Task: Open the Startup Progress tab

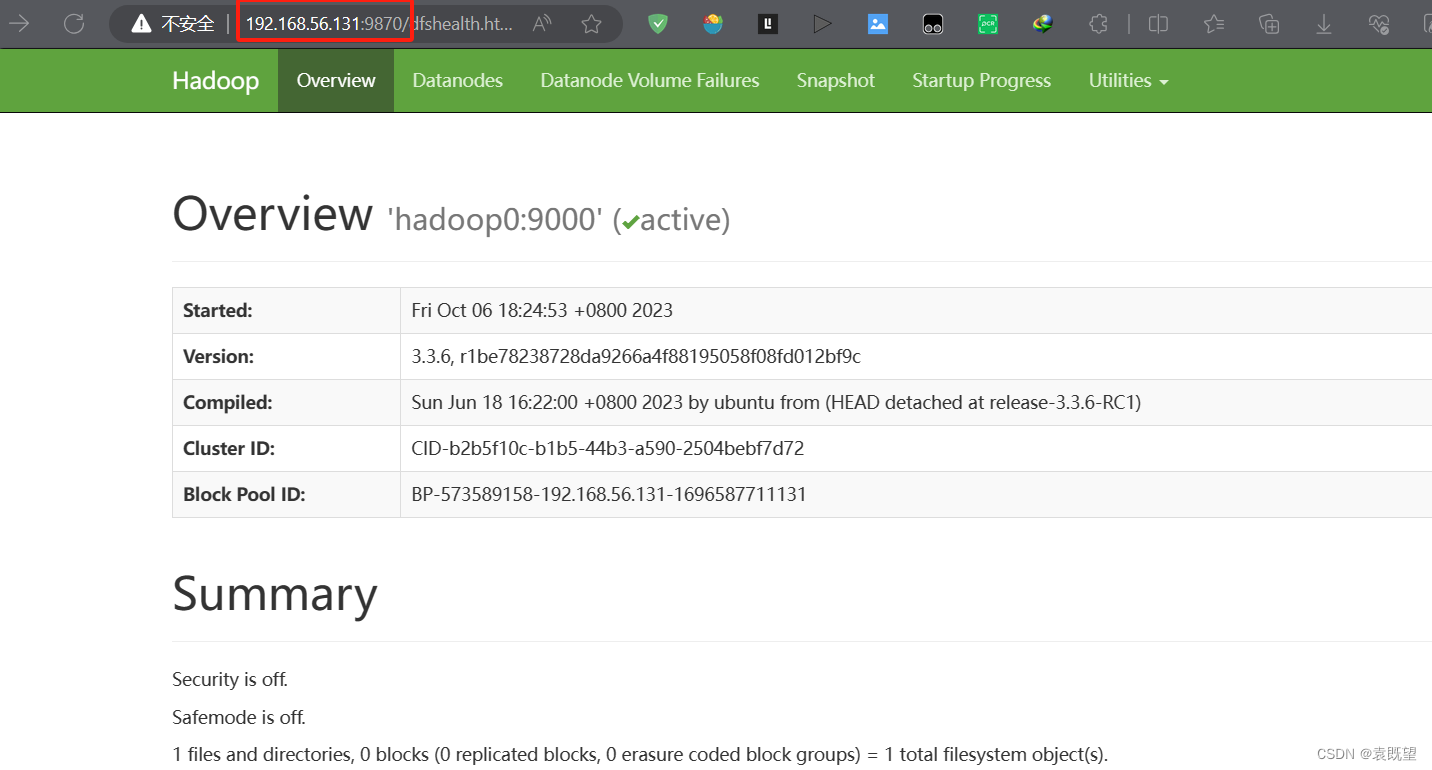Action: tap(981, 81)
